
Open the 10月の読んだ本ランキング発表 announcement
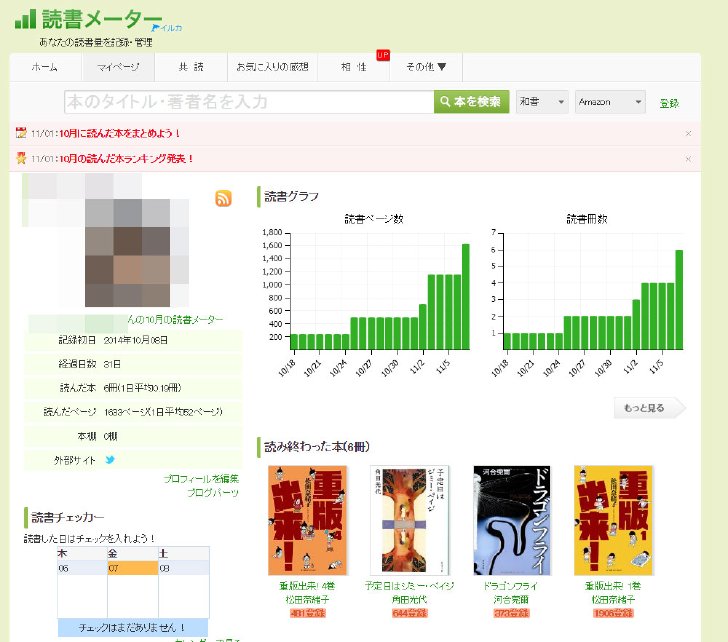(126, 159)
